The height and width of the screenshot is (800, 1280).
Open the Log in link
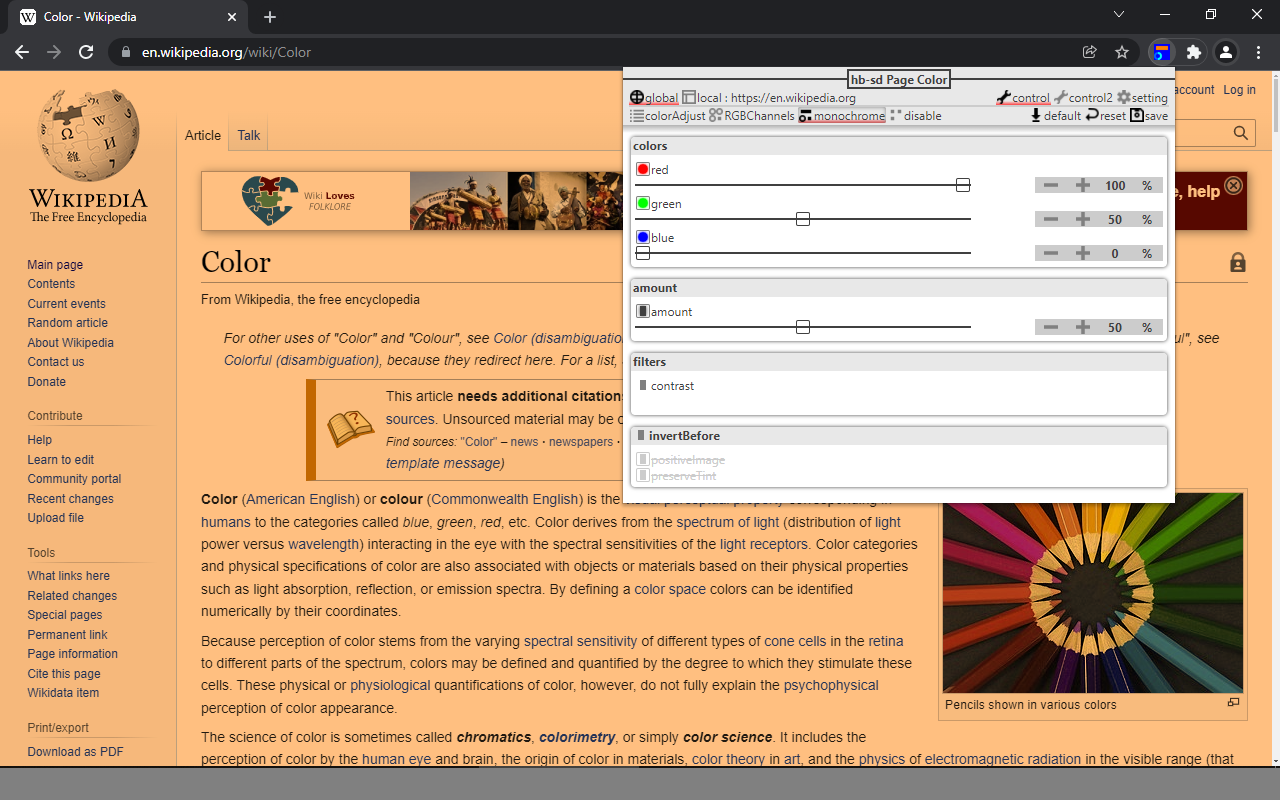(1239, 90)
